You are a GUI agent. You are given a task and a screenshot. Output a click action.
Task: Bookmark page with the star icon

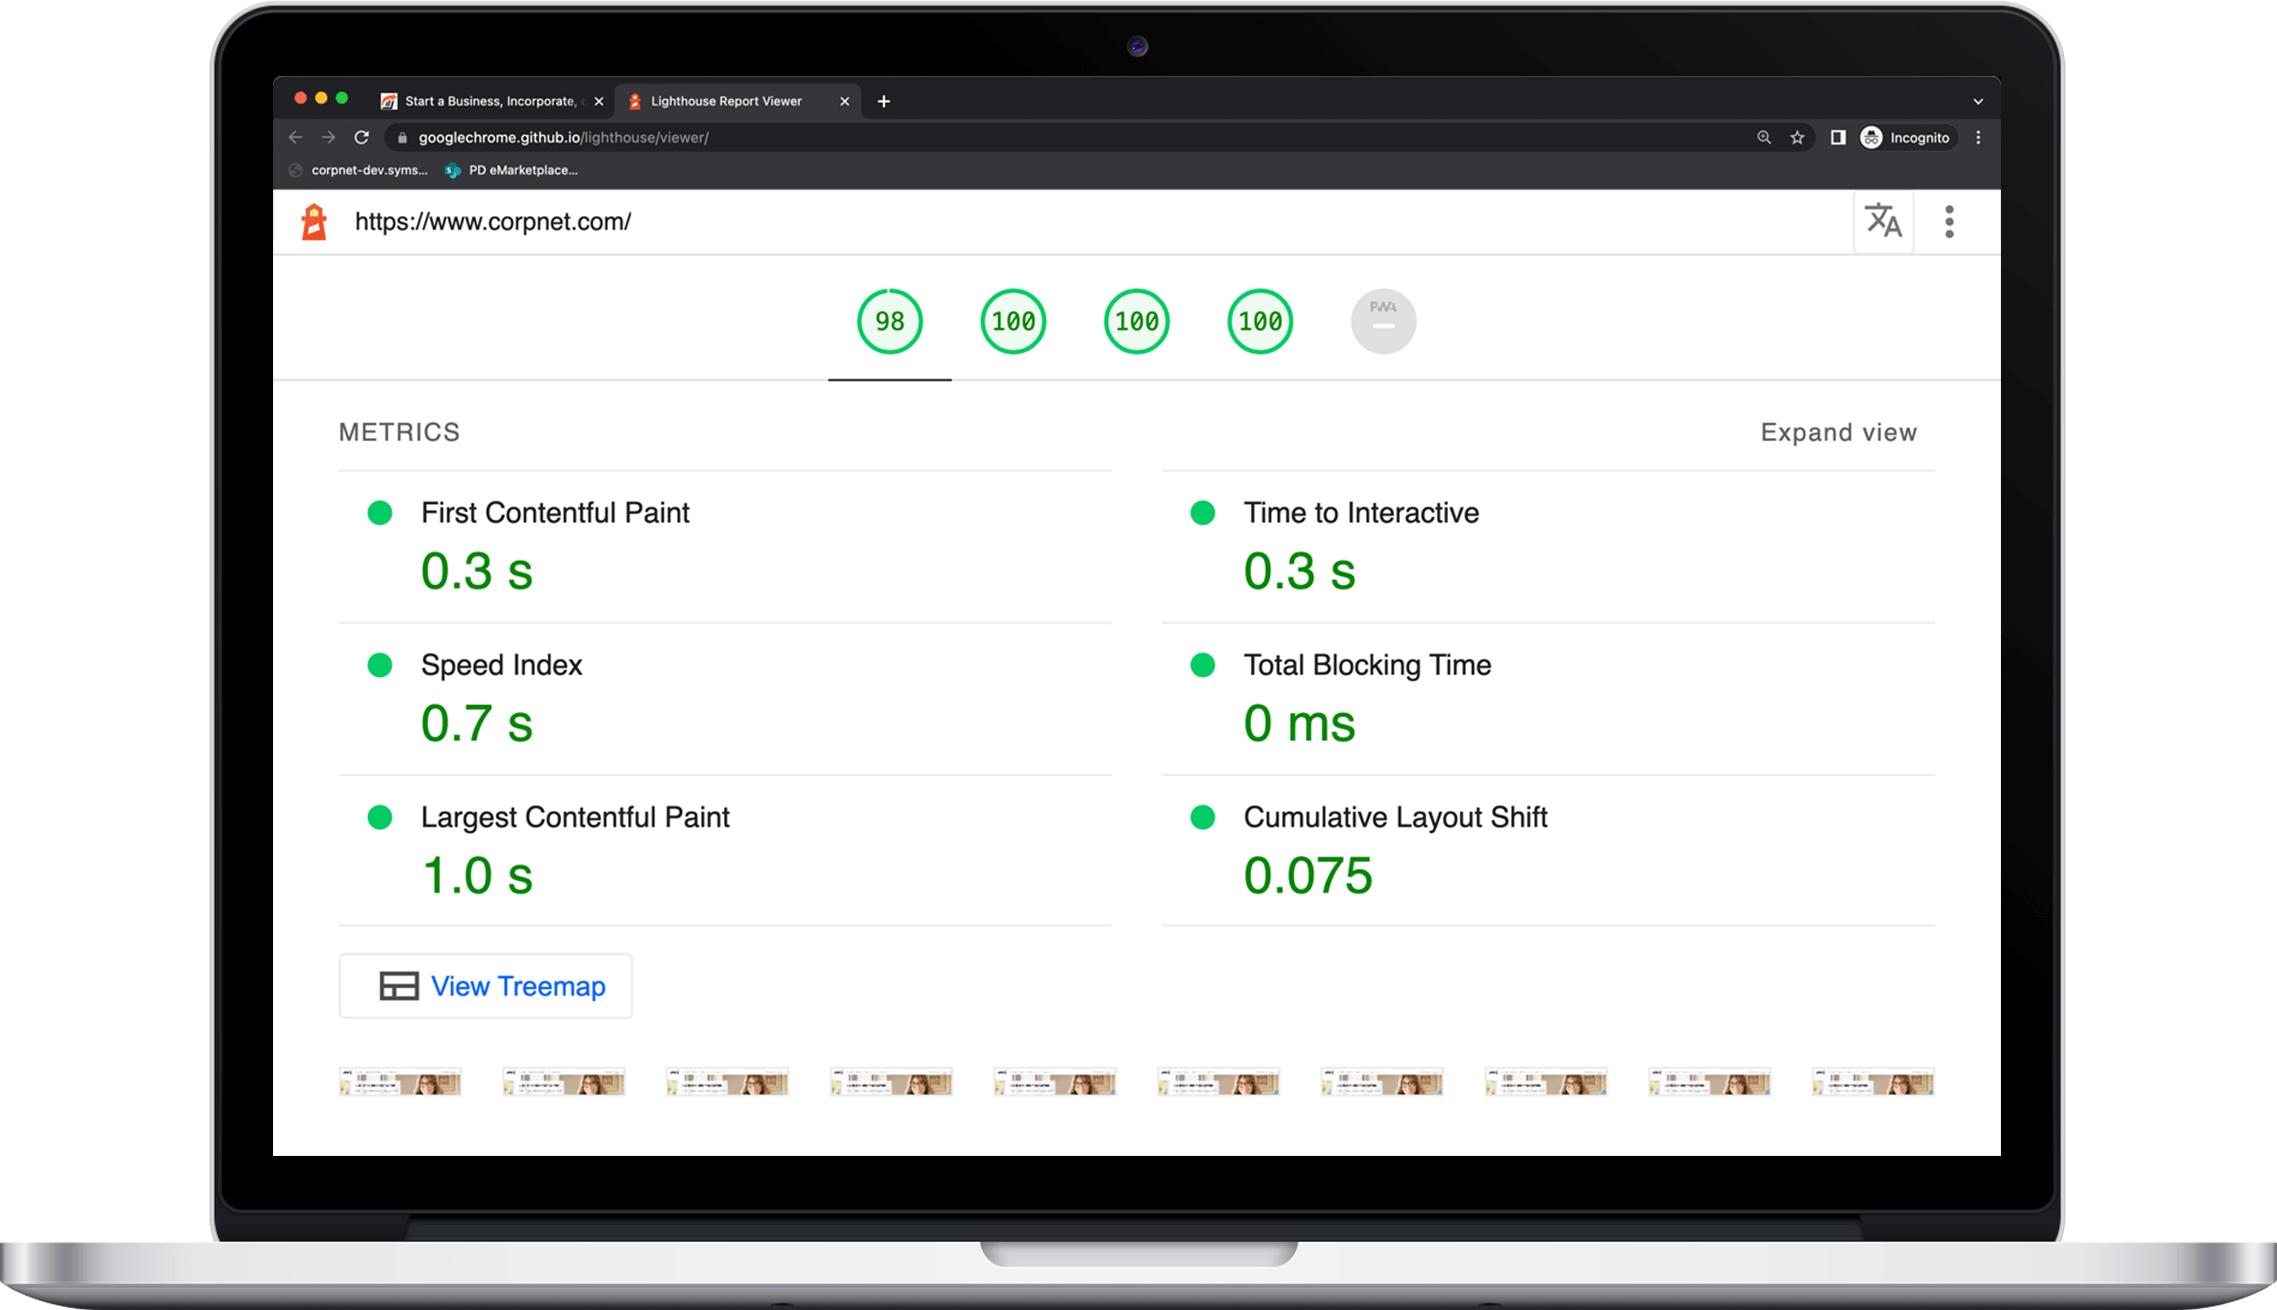coord(1798,138)
